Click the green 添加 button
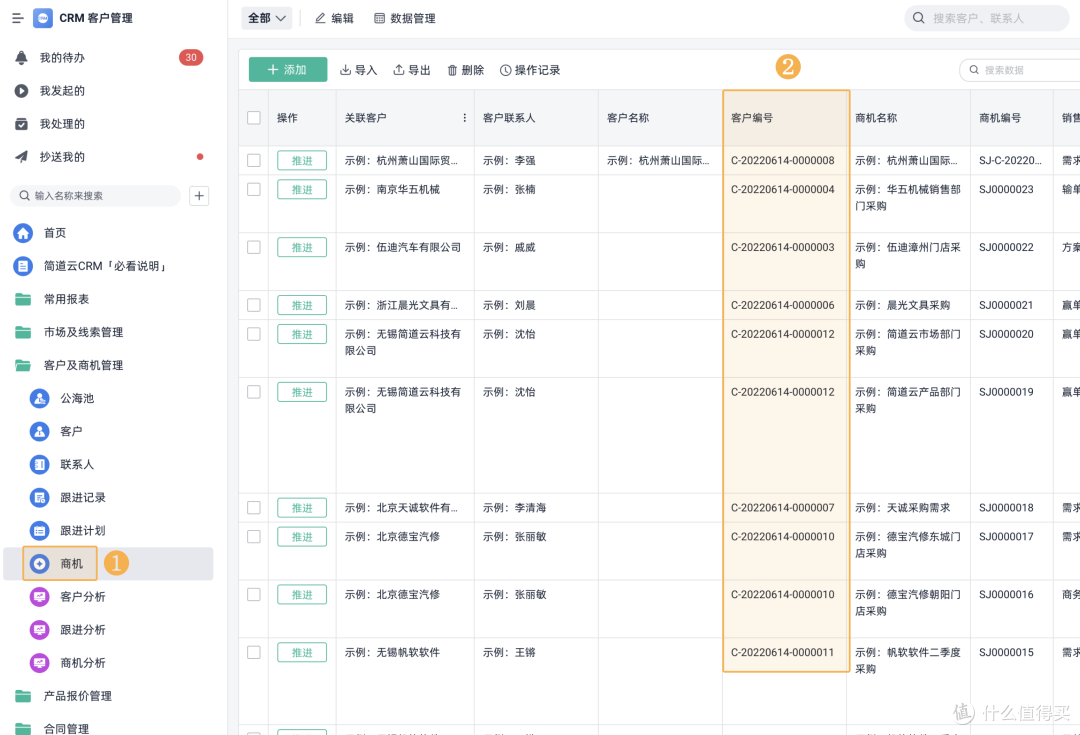 [288, 70]
